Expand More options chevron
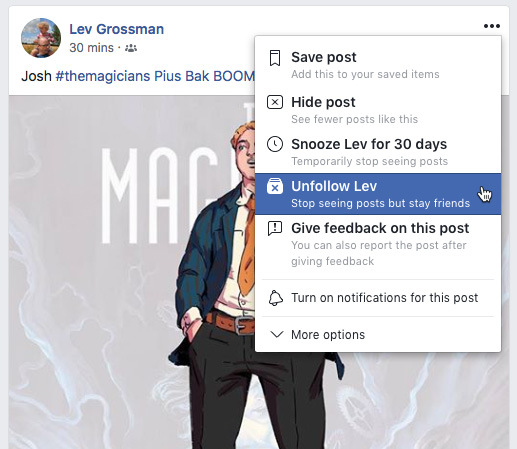This screenshot has width=517, height=449. (277, 334)
